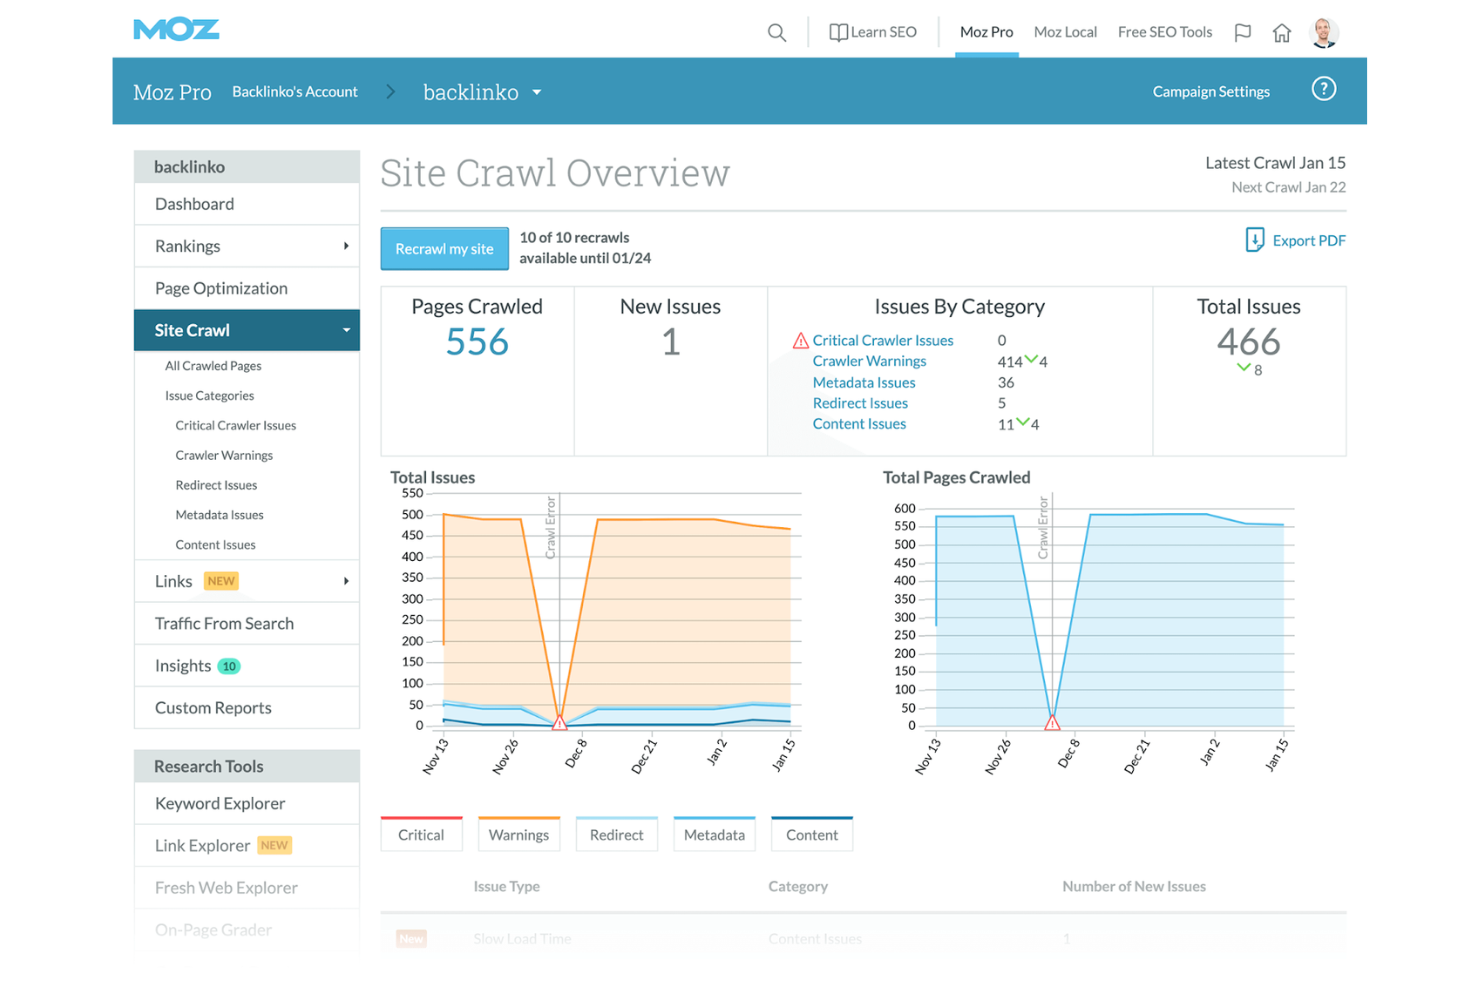Open the help question mark icon
The width and height of the screenshot is (1480, 987).
click(1323, 89)
